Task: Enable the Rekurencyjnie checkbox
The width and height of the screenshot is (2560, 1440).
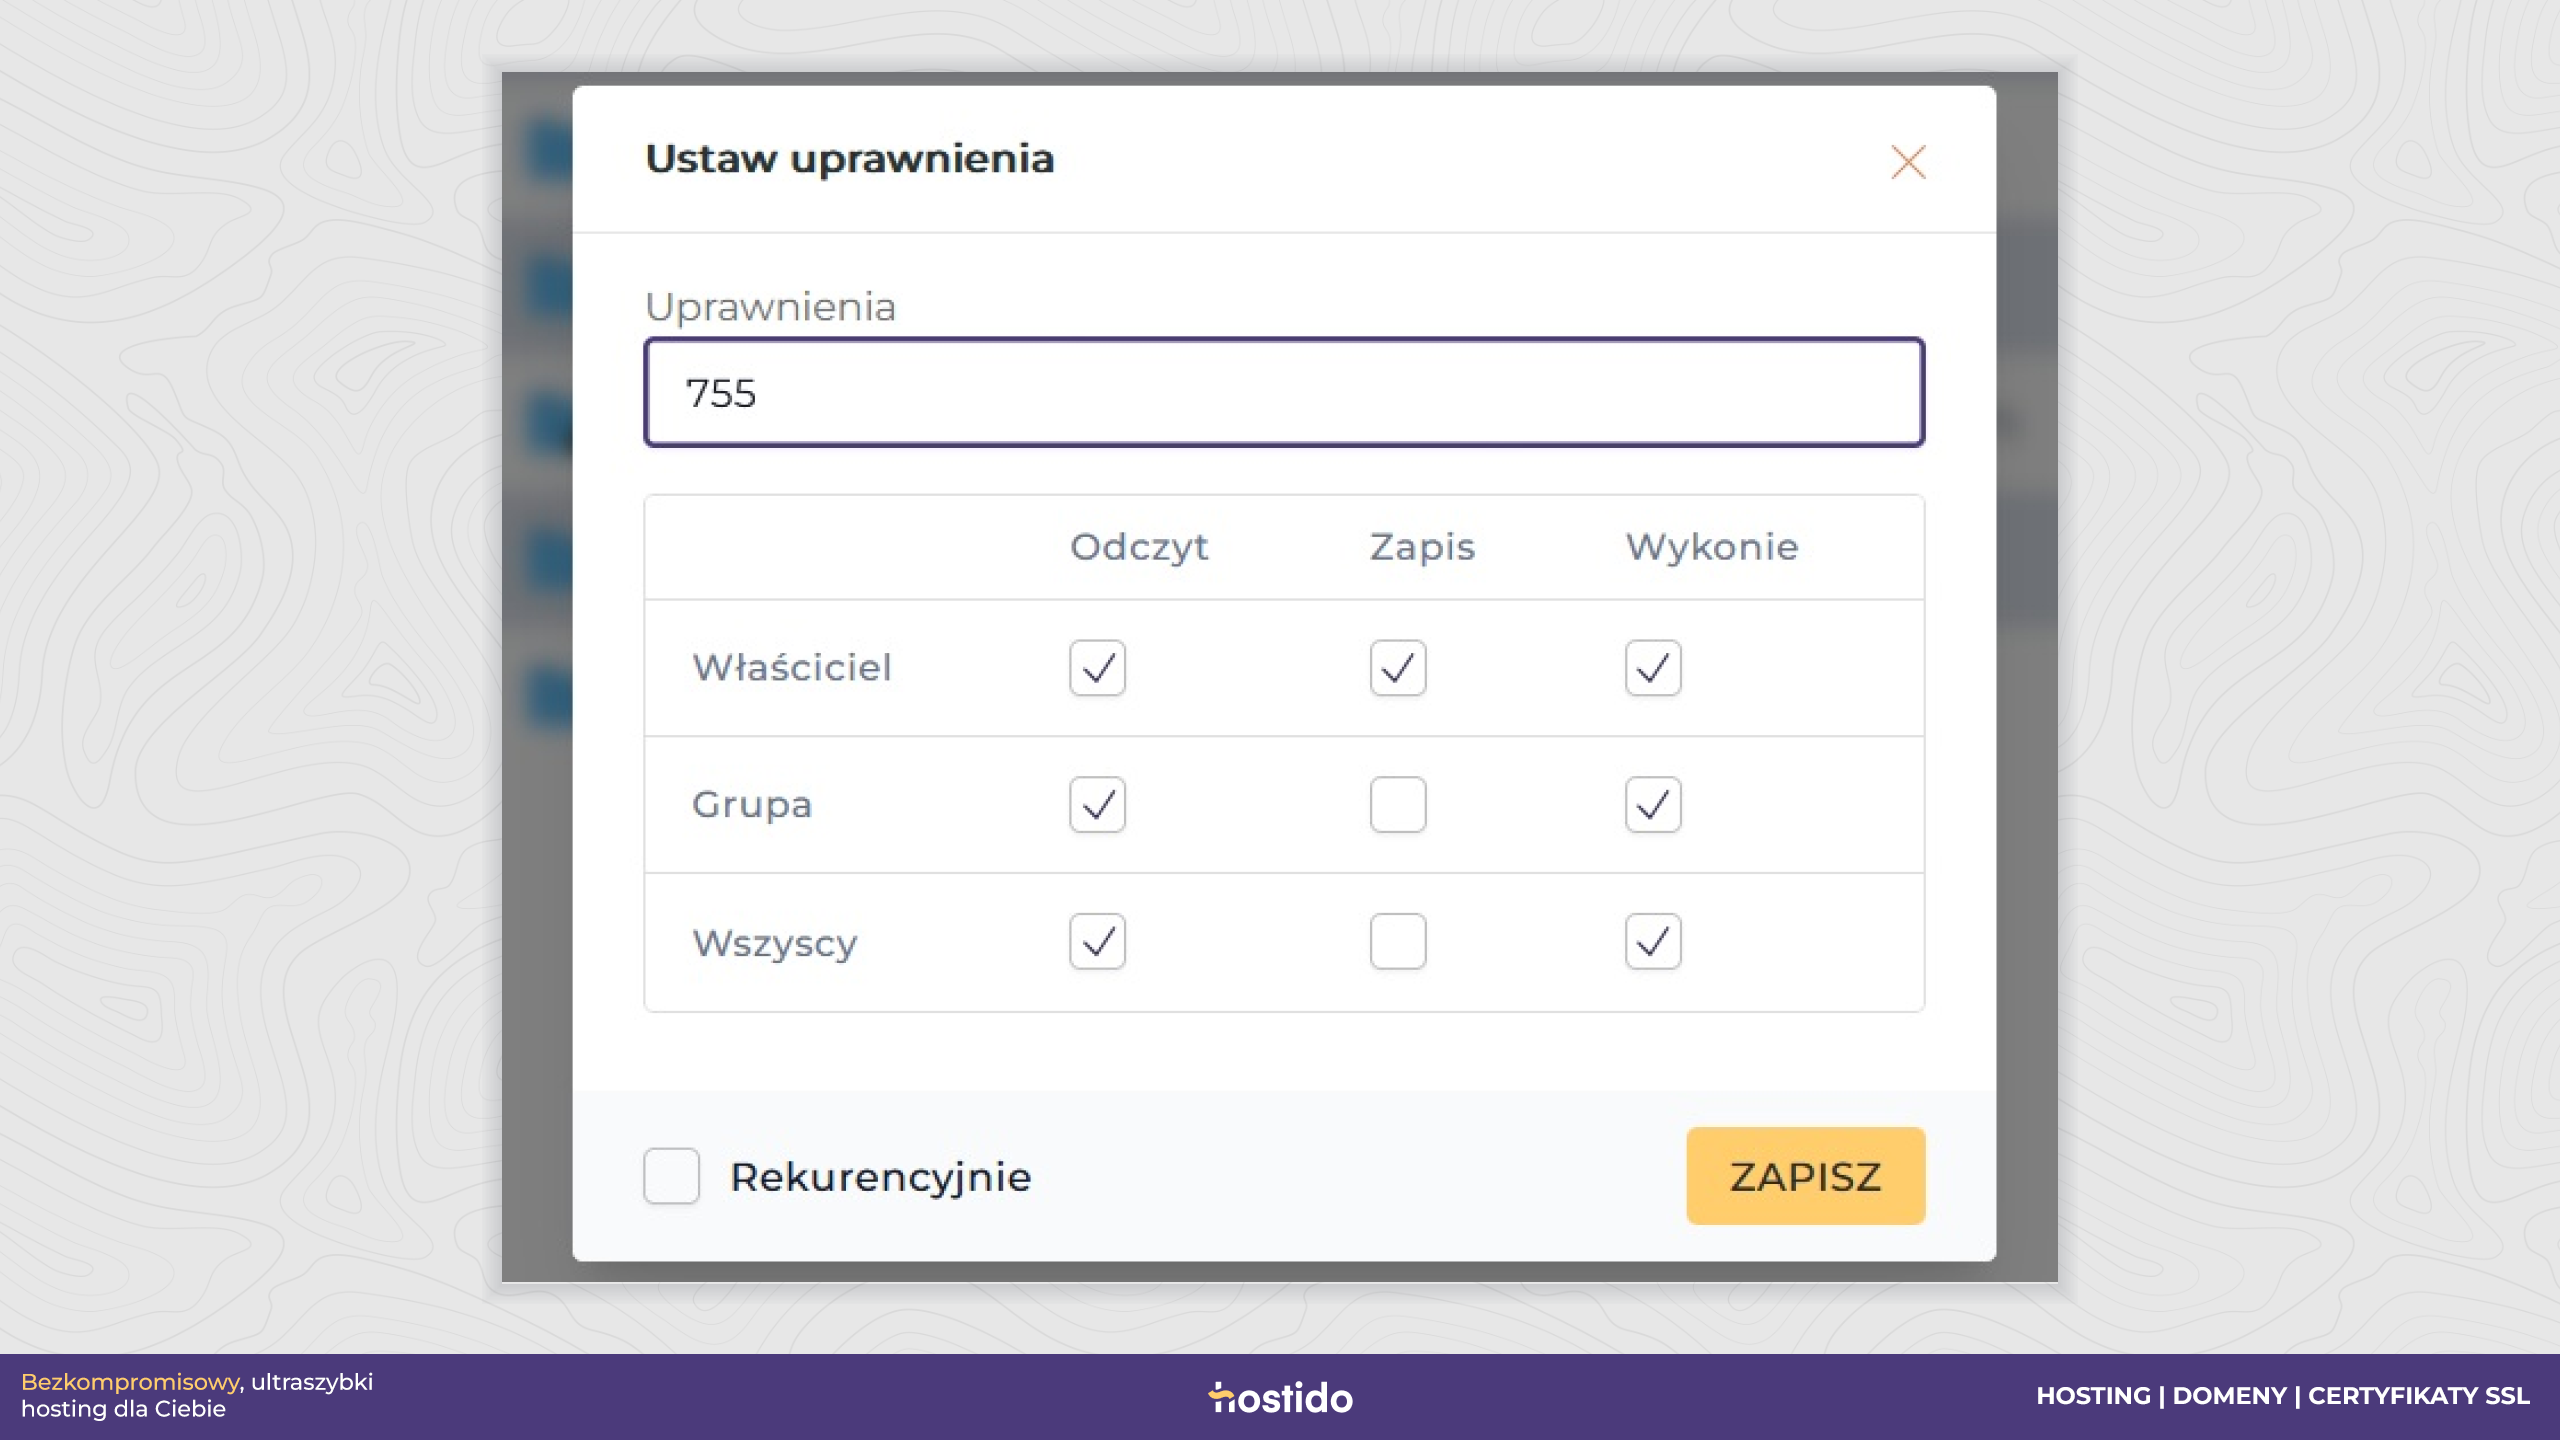Action: (671, 1175)
